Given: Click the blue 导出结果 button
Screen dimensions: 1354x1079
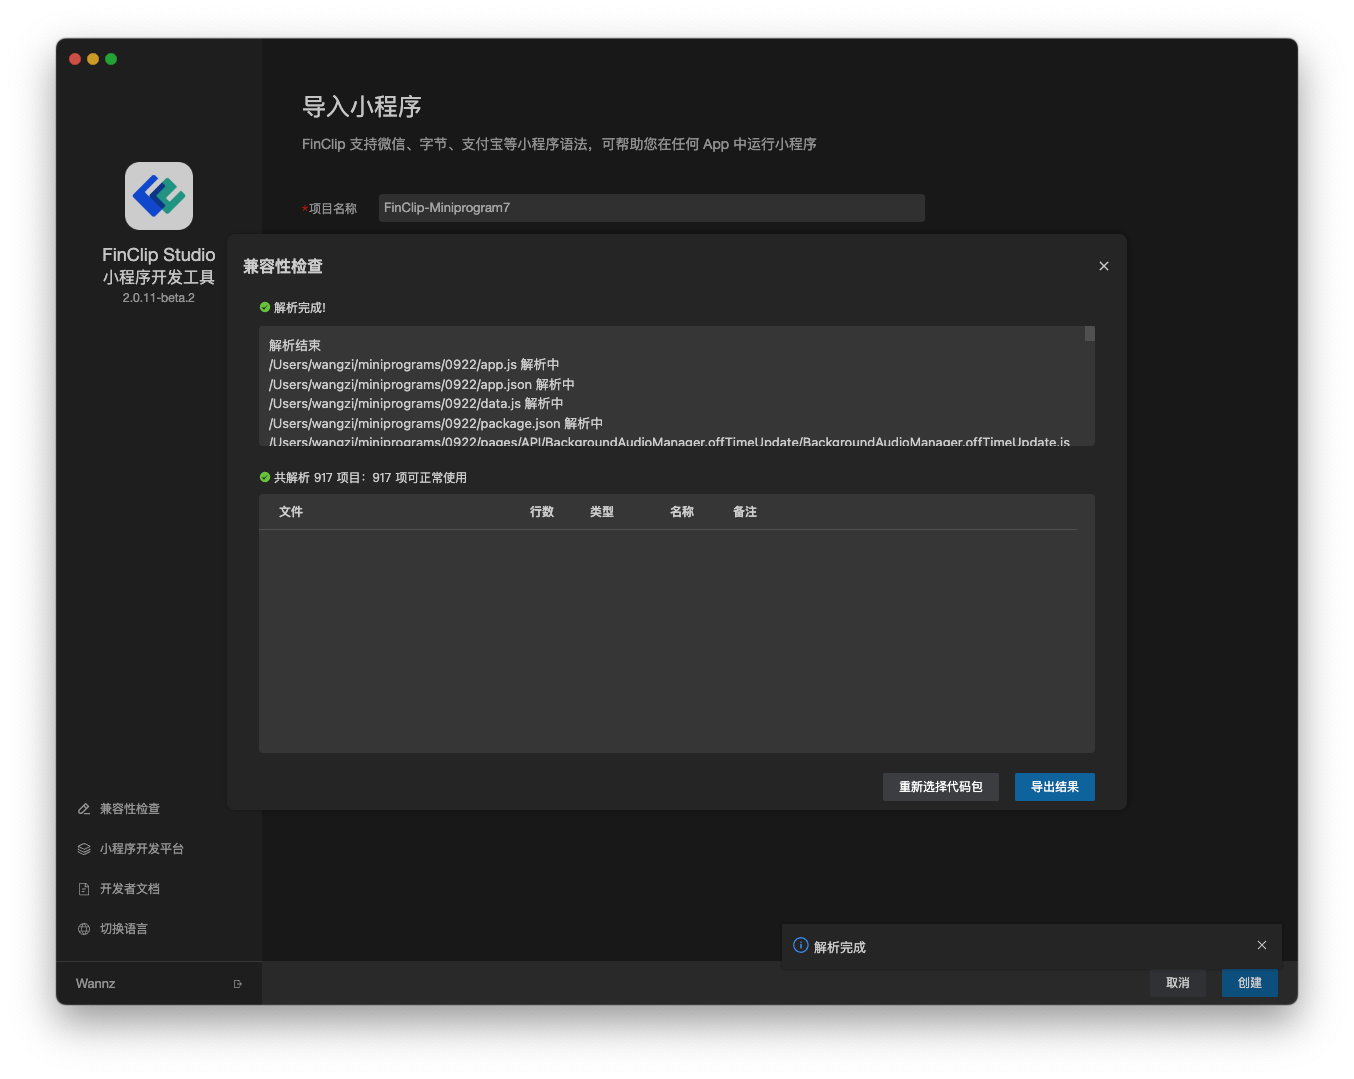Looking at the screenshot, I should point(1054,787).
